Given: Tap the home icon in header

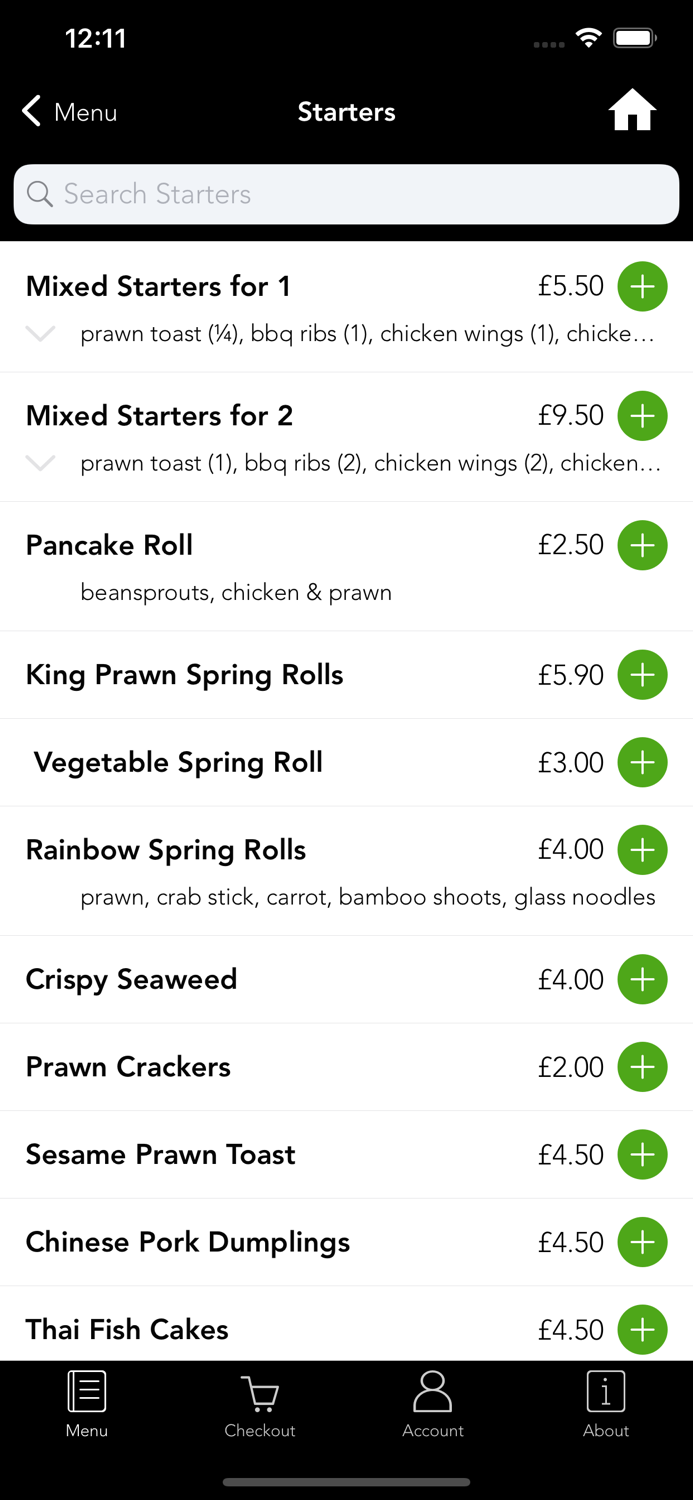Looking at the screenshot, I should 632,111.
